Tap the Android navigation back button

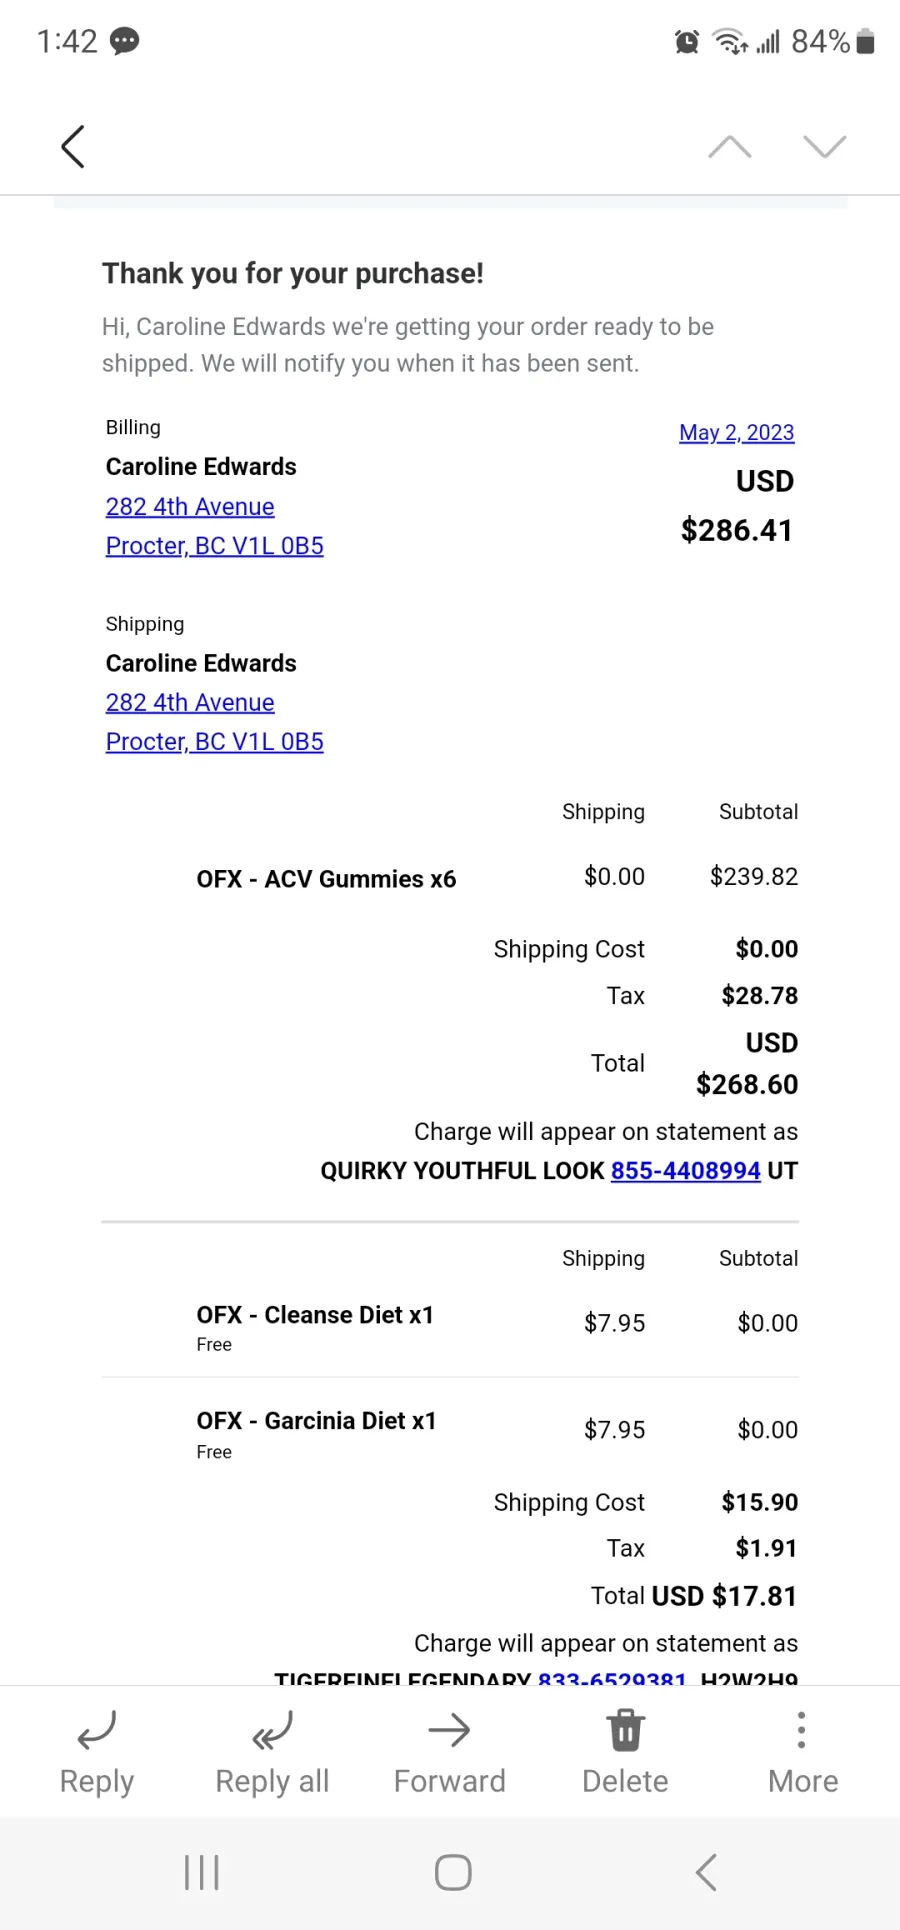coord(706,1872)
